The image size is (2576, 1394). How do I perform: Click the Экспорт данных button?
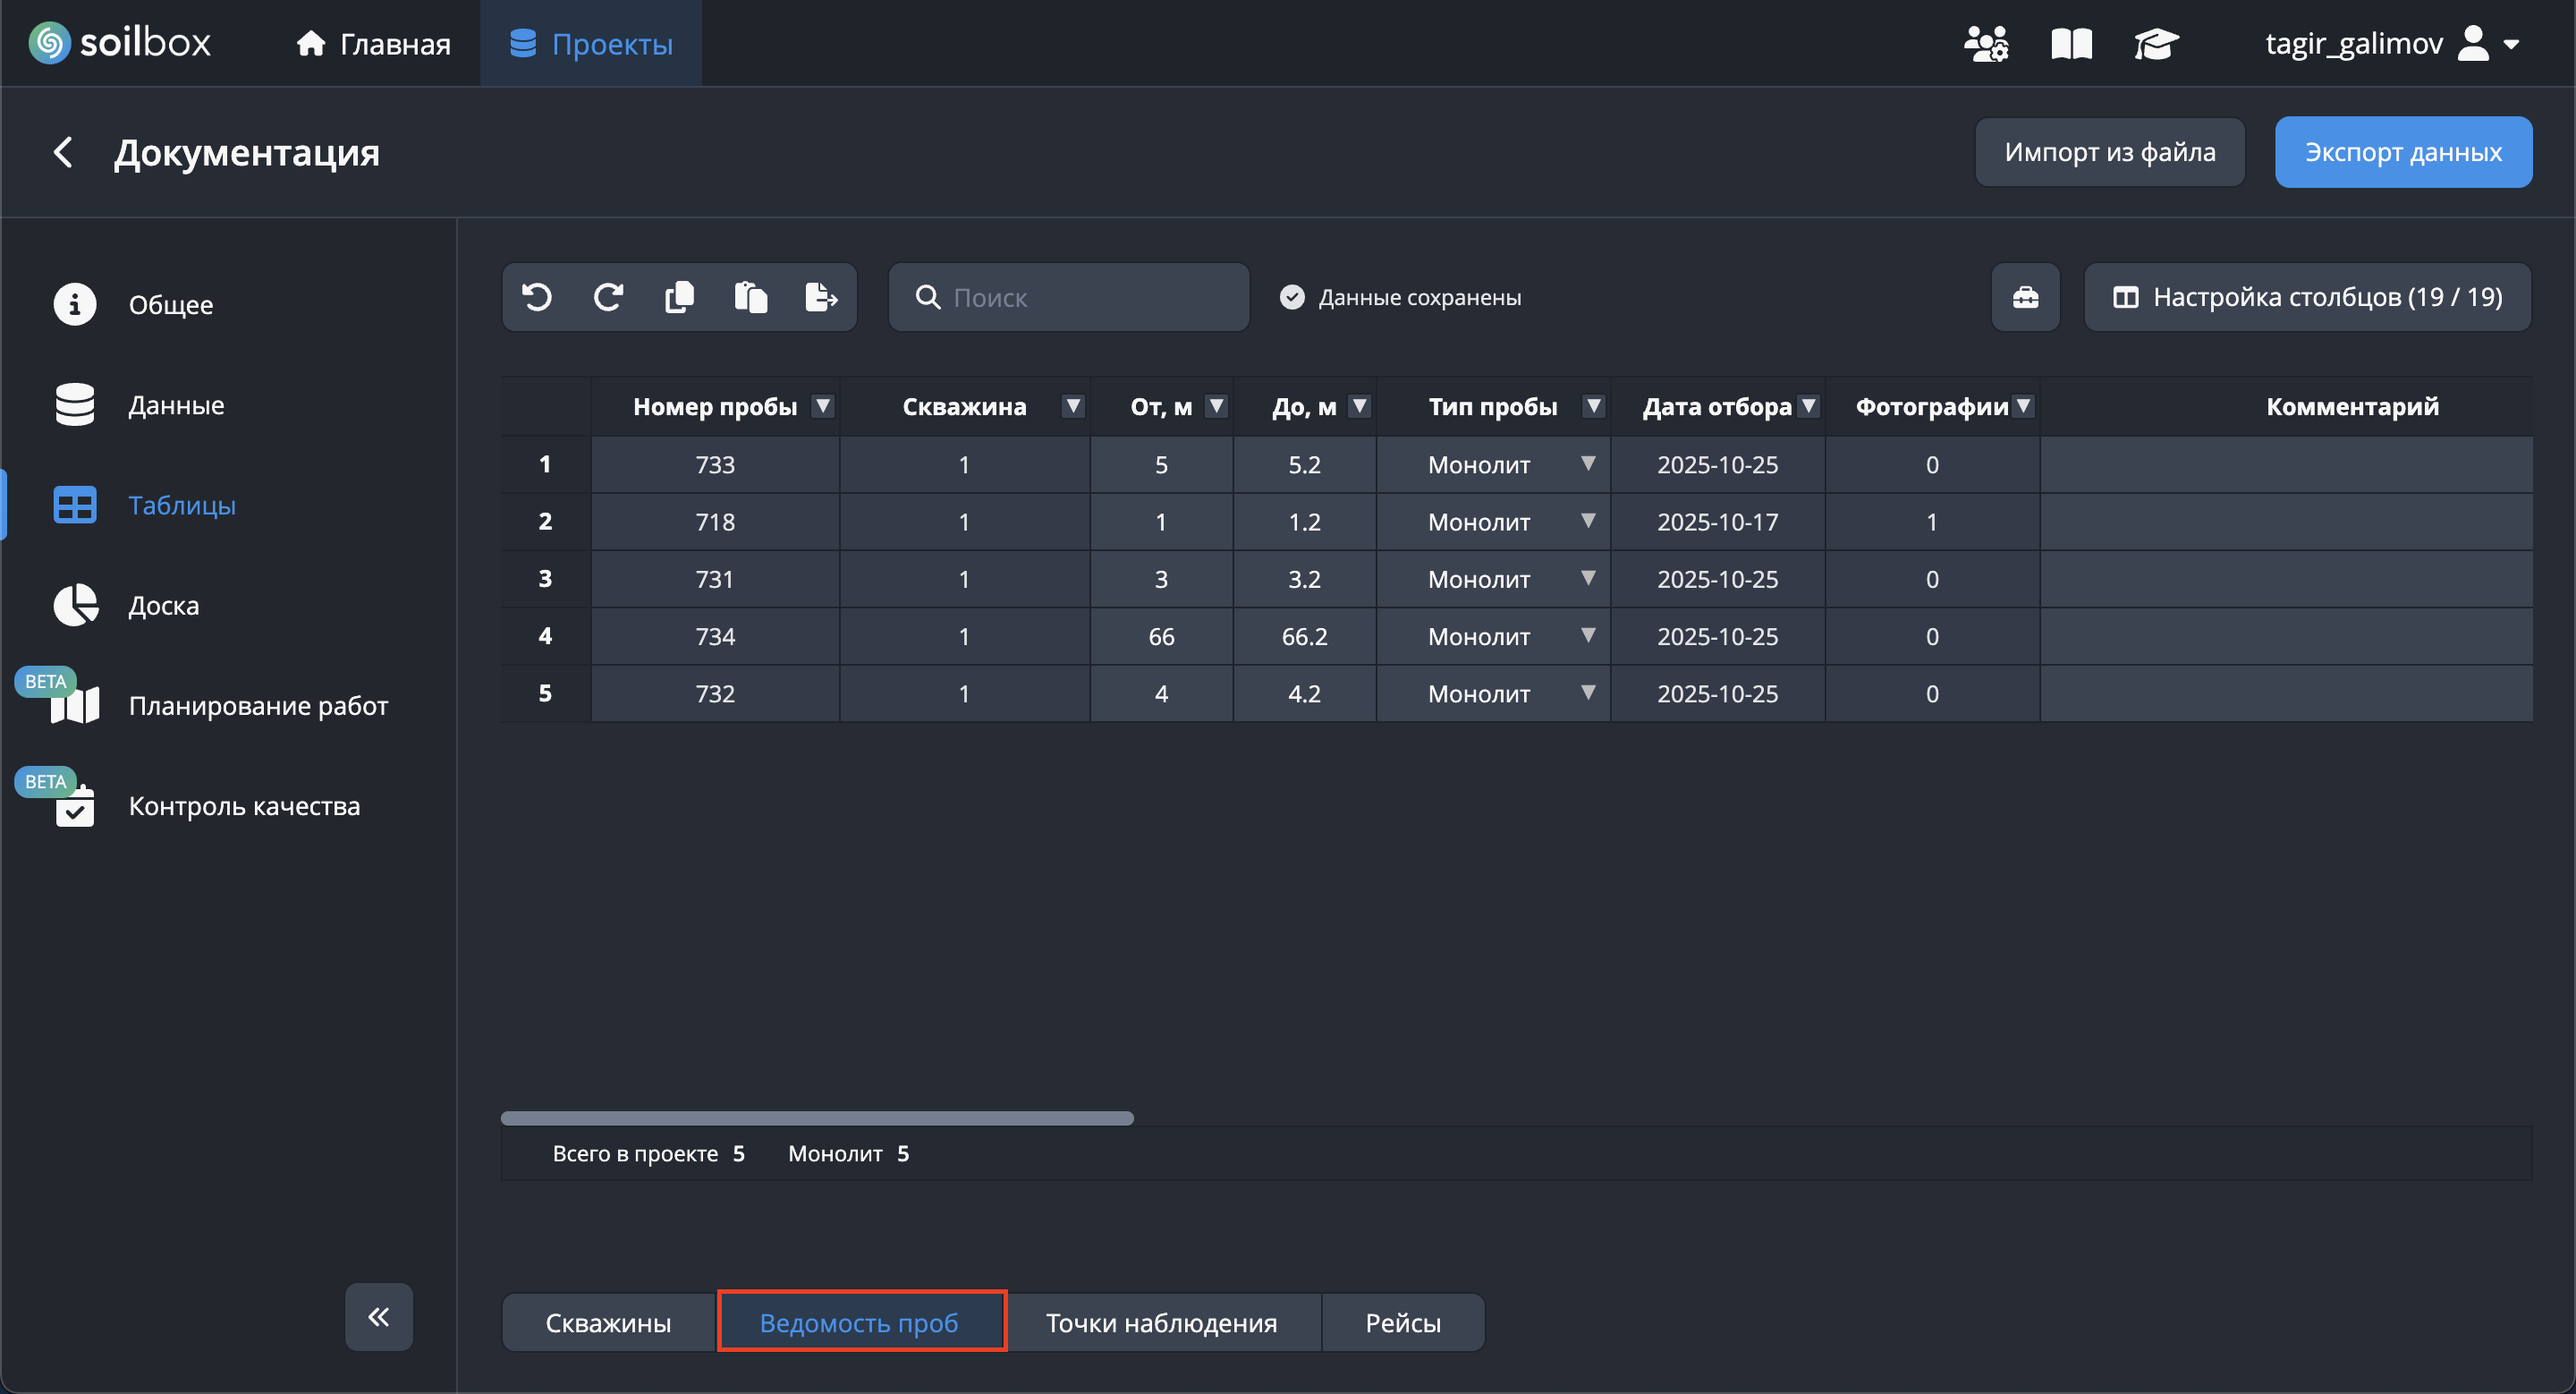click(2402, 152)
